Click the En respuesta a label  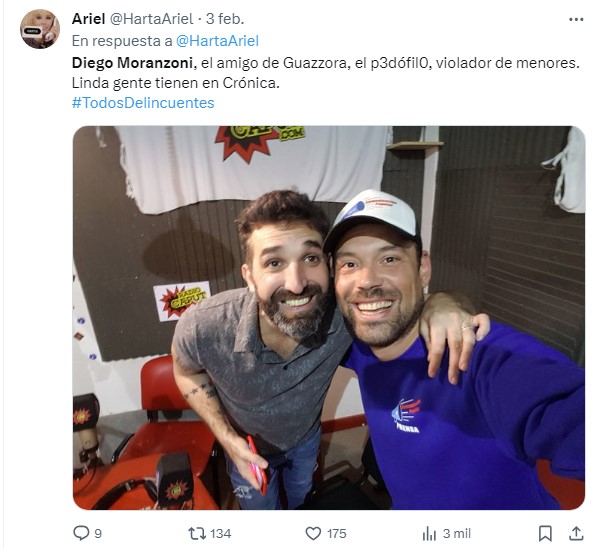pyautogui.click(x=122, y=41)
